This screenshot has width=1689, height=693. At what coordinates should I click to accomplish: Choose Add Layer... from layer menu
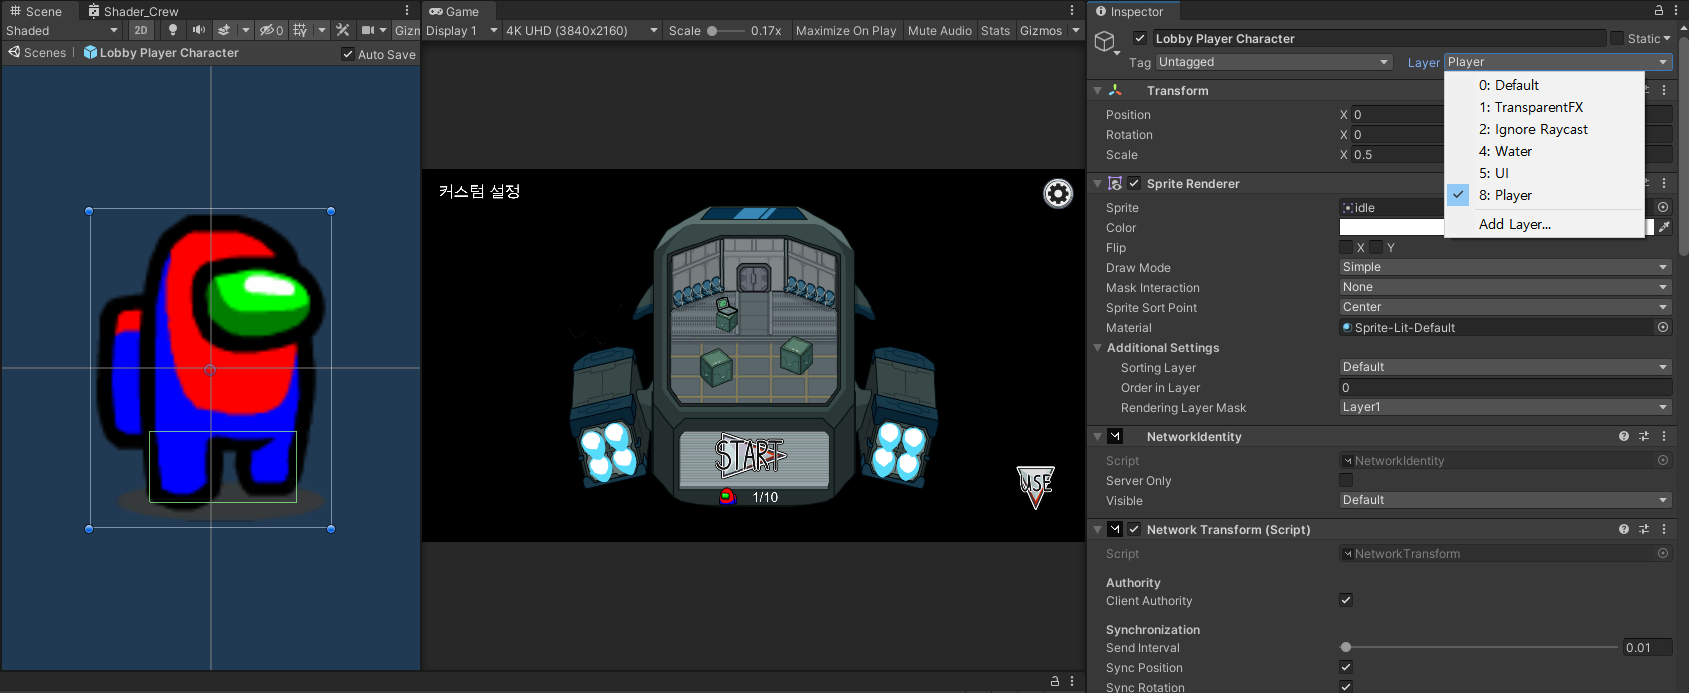coord(1545,224)
